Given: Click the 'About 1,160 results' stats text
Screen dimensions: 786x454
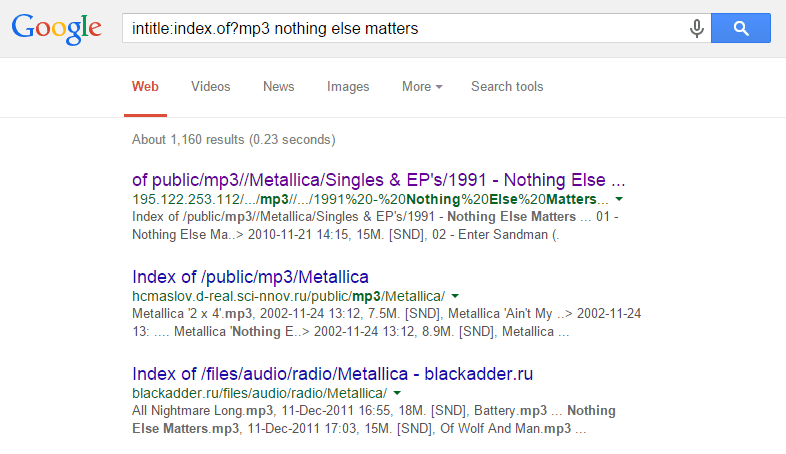Looking at the screenshot, I should pyautogui.click(x=233, y=139).
